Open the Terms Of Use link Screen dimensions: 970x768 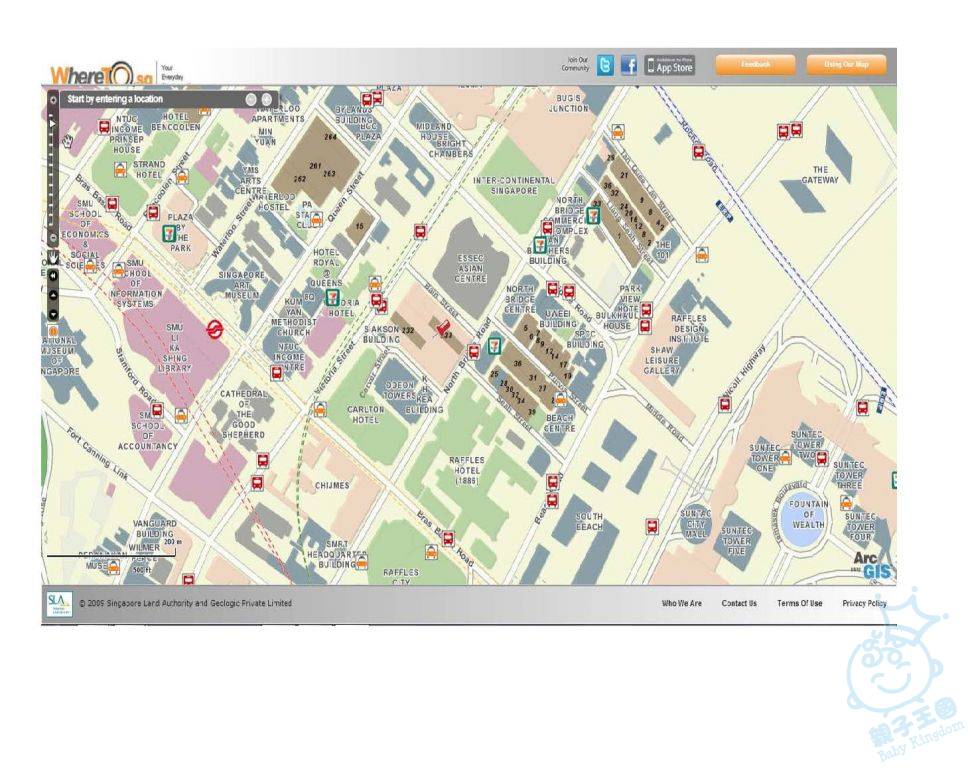pyautogui.click(x=800, y=604)
